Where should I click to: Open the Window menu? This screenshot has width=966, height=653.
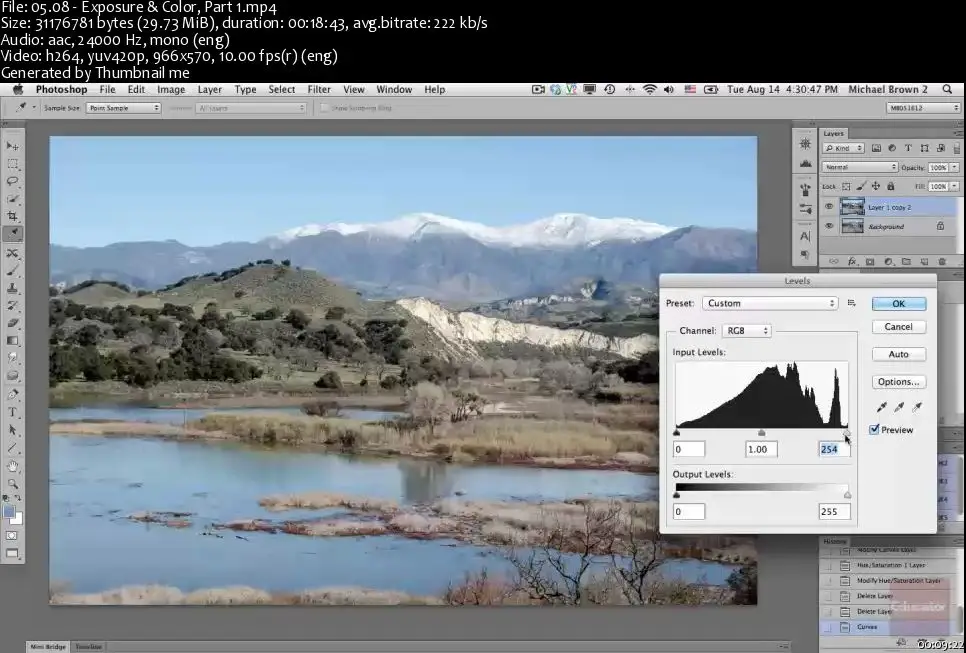(x=394, y=89)
